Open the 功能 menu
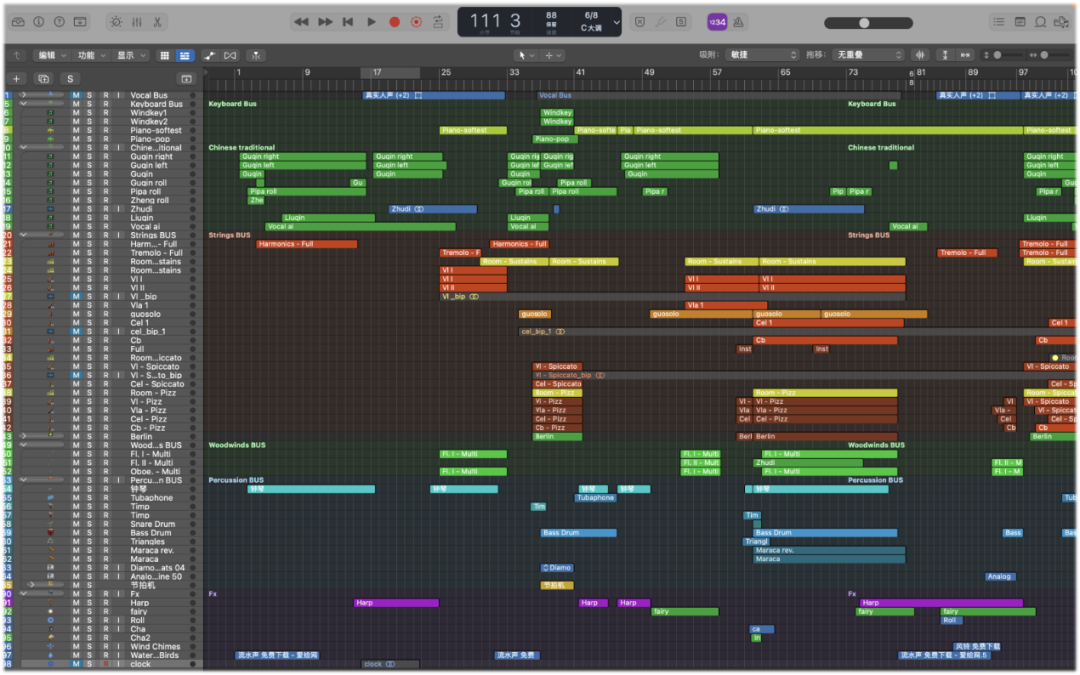1080x675 pixels. [92, 55]
